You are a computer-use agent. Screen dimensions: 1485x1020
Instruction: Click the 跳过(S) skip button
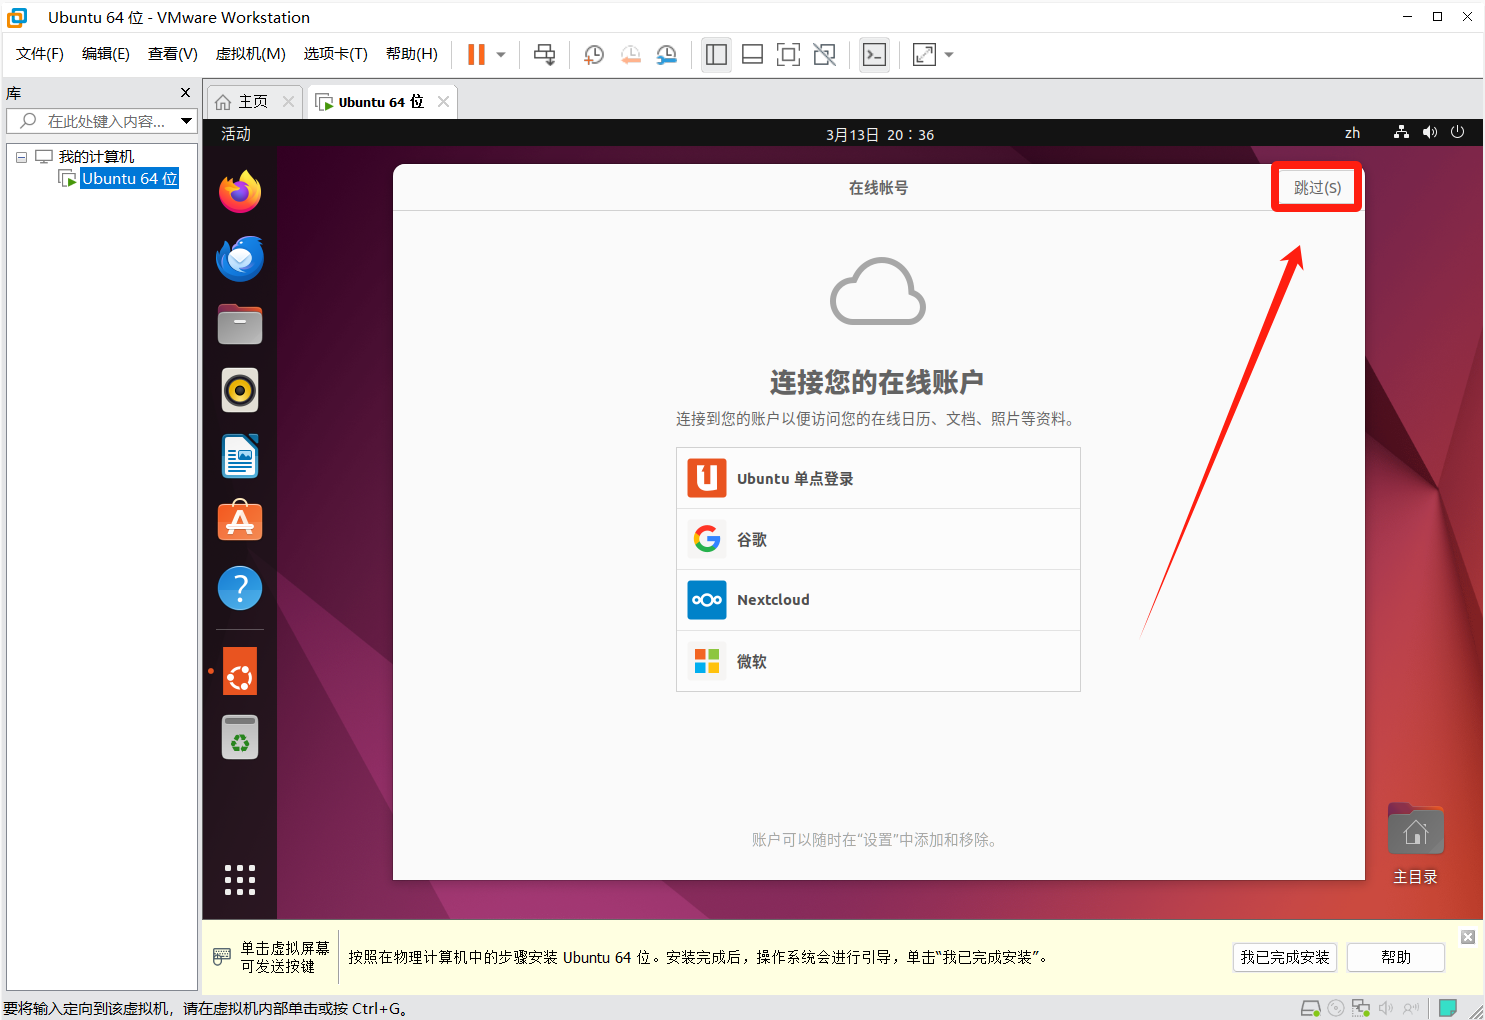pos(1316,188)
